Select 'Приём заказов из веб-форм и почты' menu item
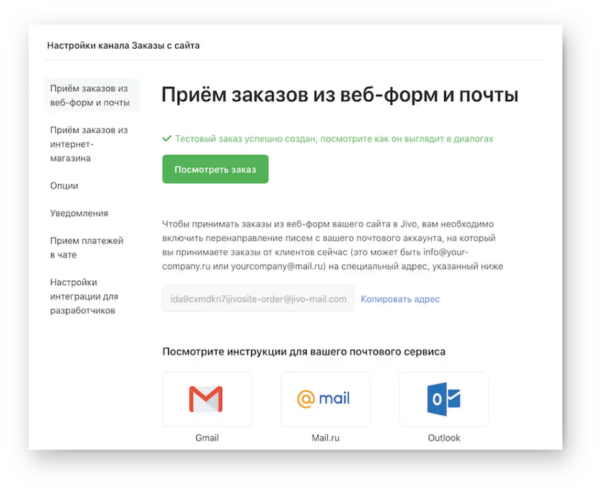 click(91, 95)
